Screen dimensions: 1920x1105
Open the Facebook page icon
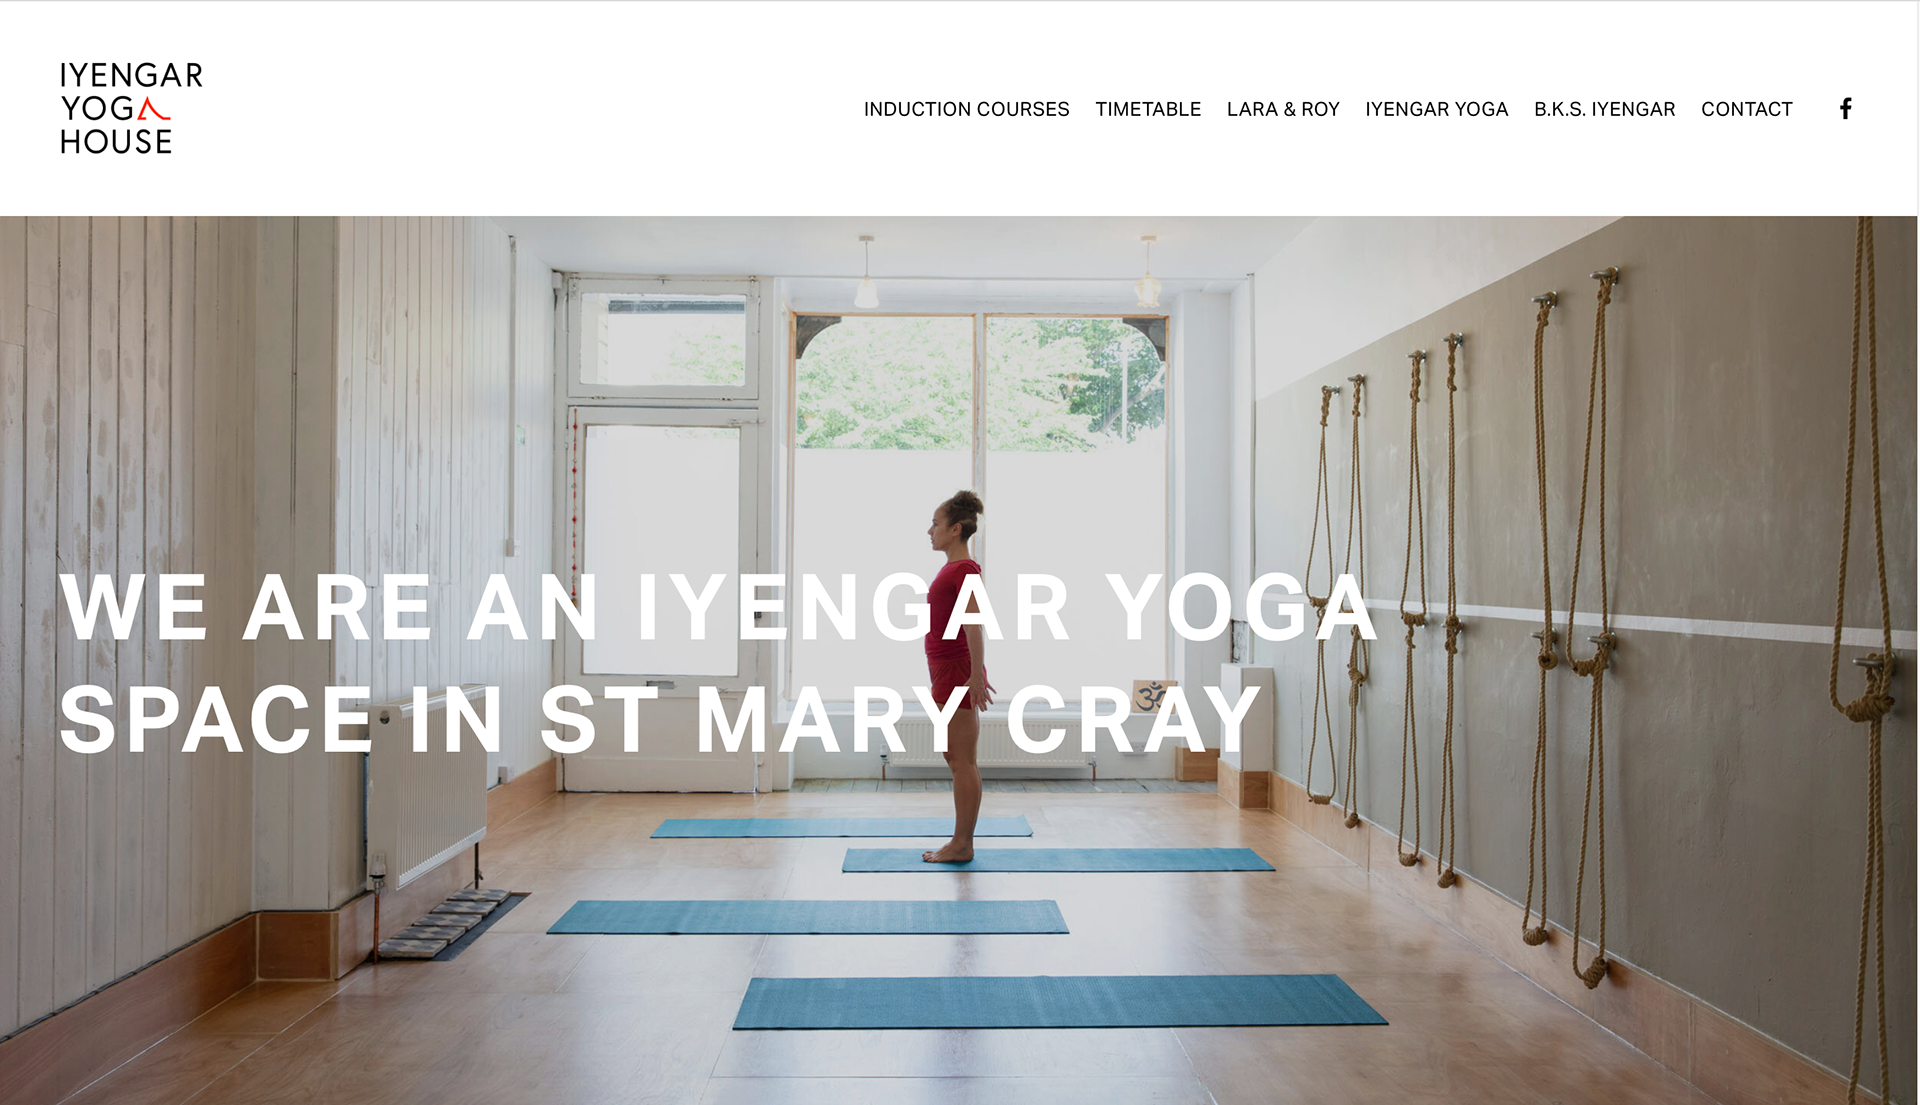(x=1845, y=108)
